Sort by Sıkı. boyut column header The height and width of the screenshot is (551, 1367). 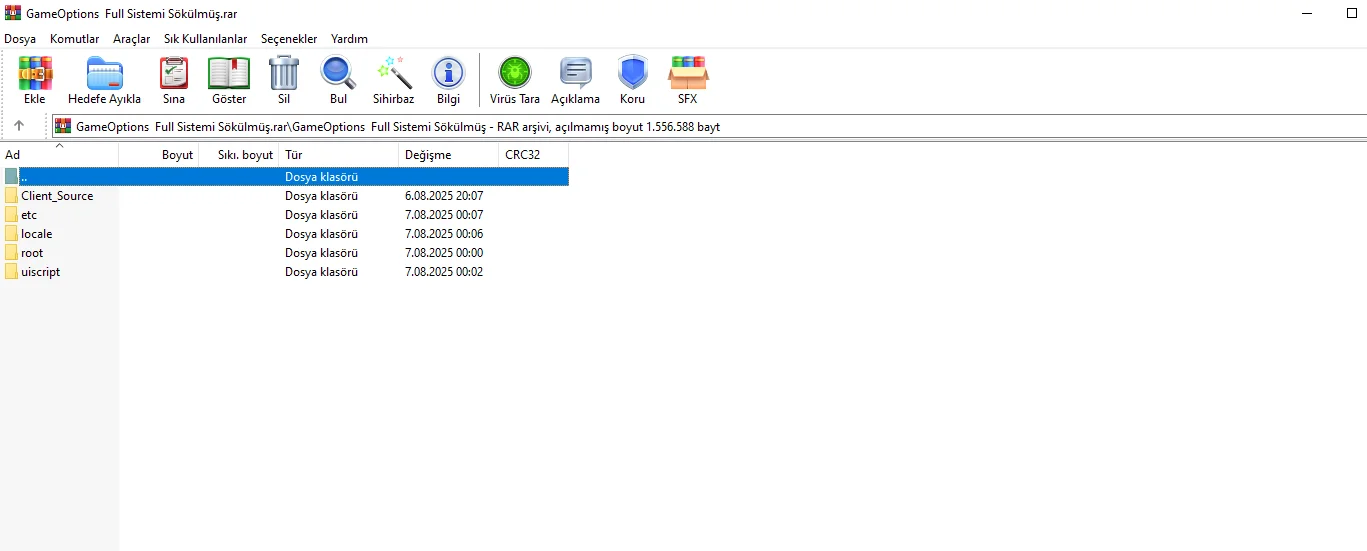[x=239, y=155]
